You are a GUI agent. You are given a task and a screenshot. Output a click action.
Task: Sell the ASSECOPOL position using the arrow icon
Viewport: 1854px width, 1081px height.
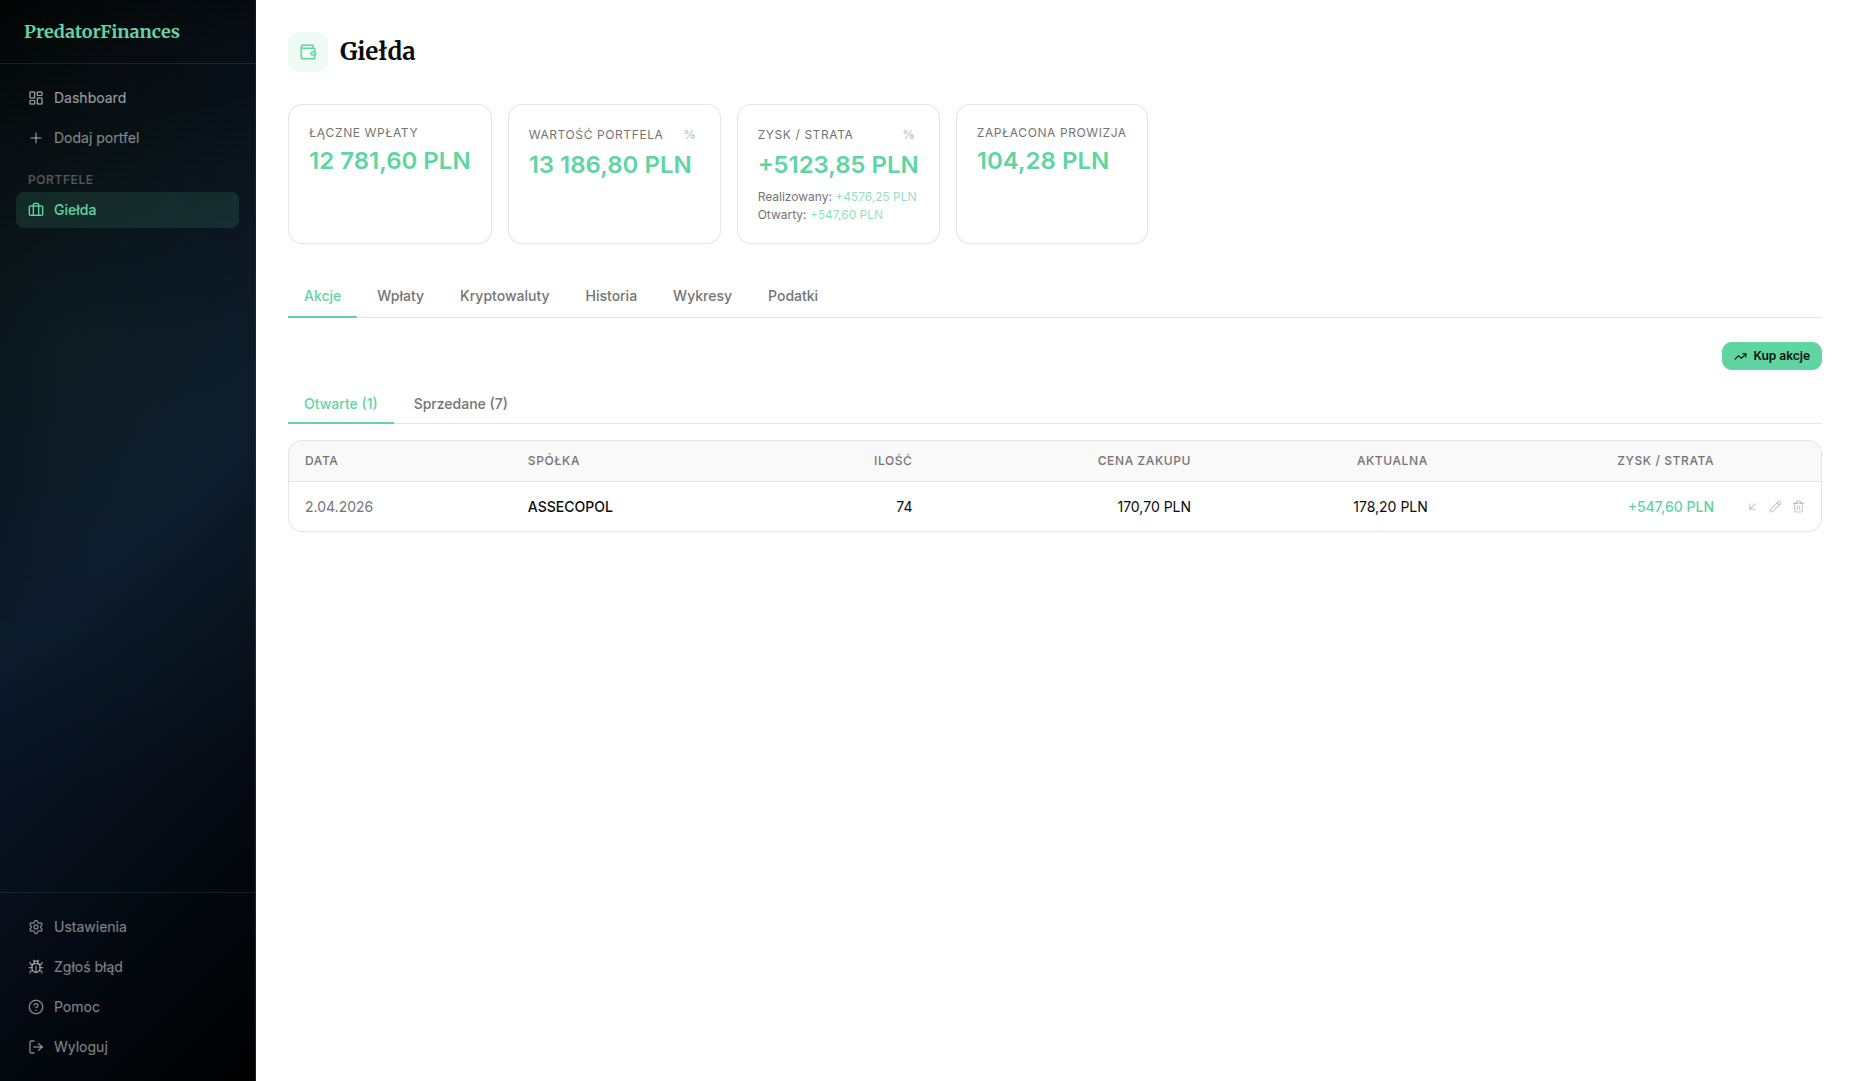pyautogui.click(x=1752, y=507)
